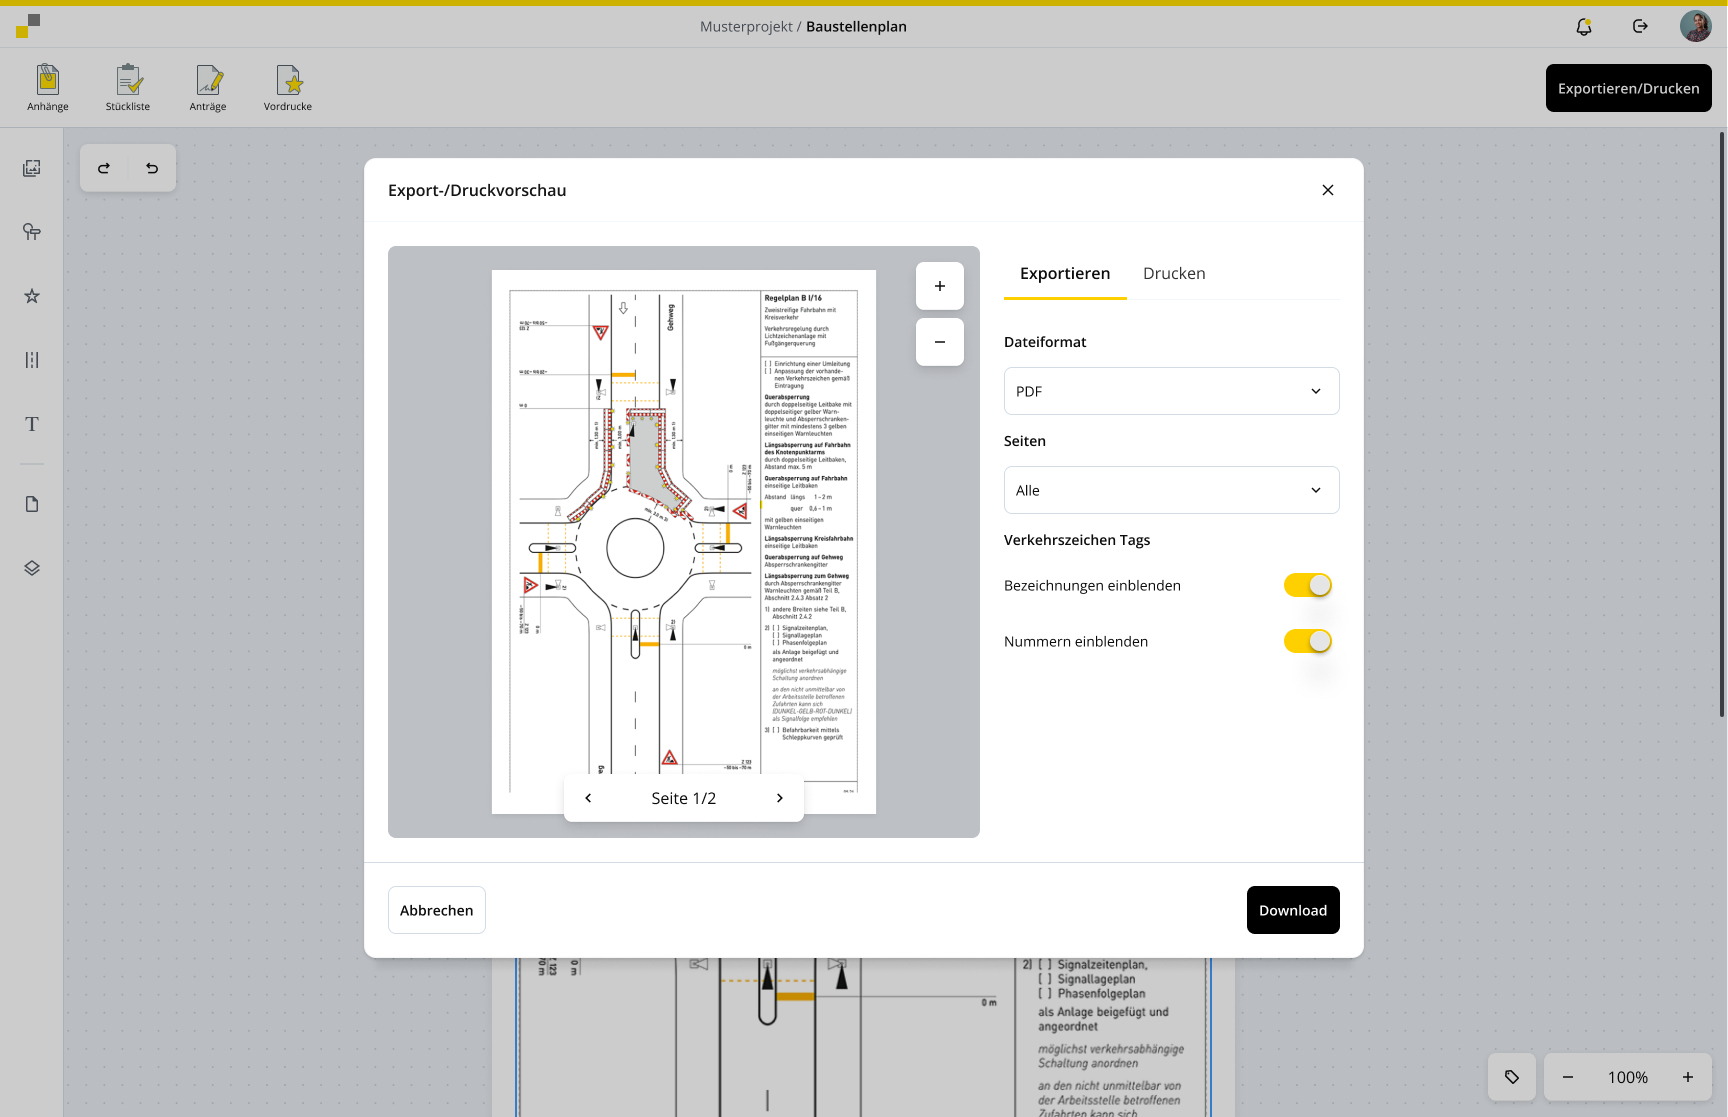Select the Text tool in sidebar
Image resolution: width=1728 pixels, height=1117 pixels.
pos(32,424)
